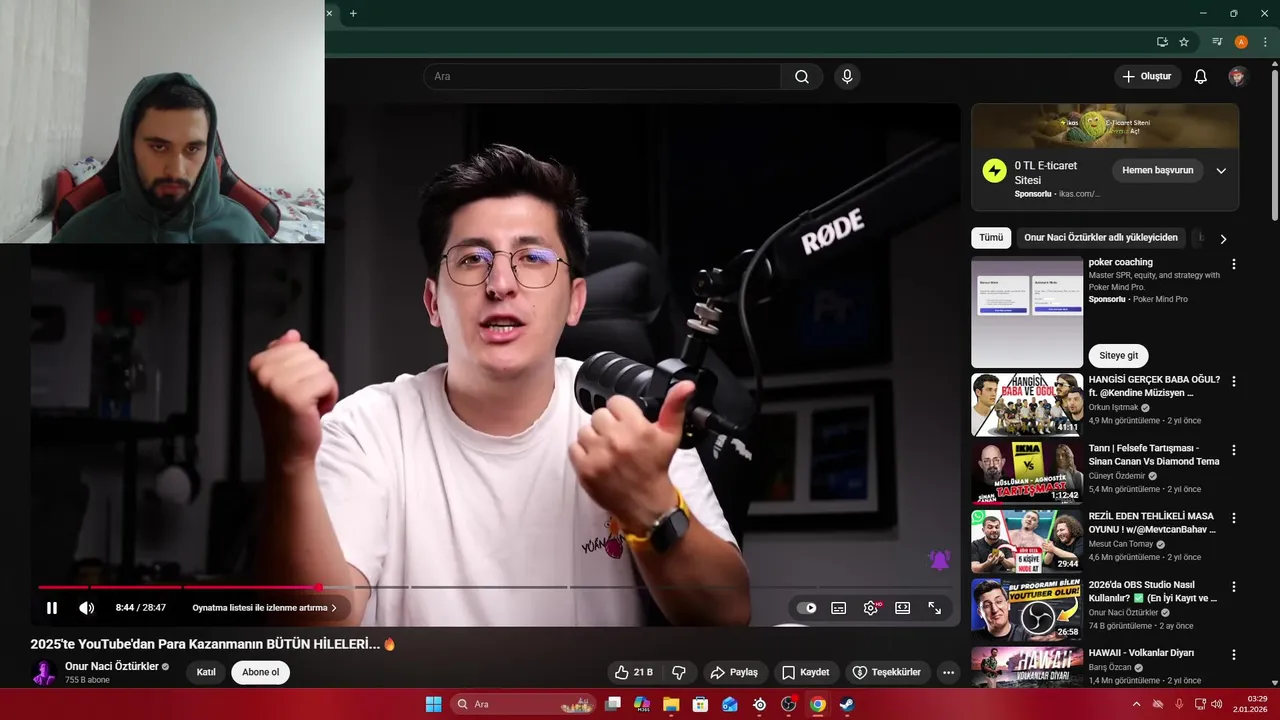Open options for 'HANGİSİ GERÇEK BABA OĞUL?' video
The image size is (1280, 720).
tap(1233, 381)
